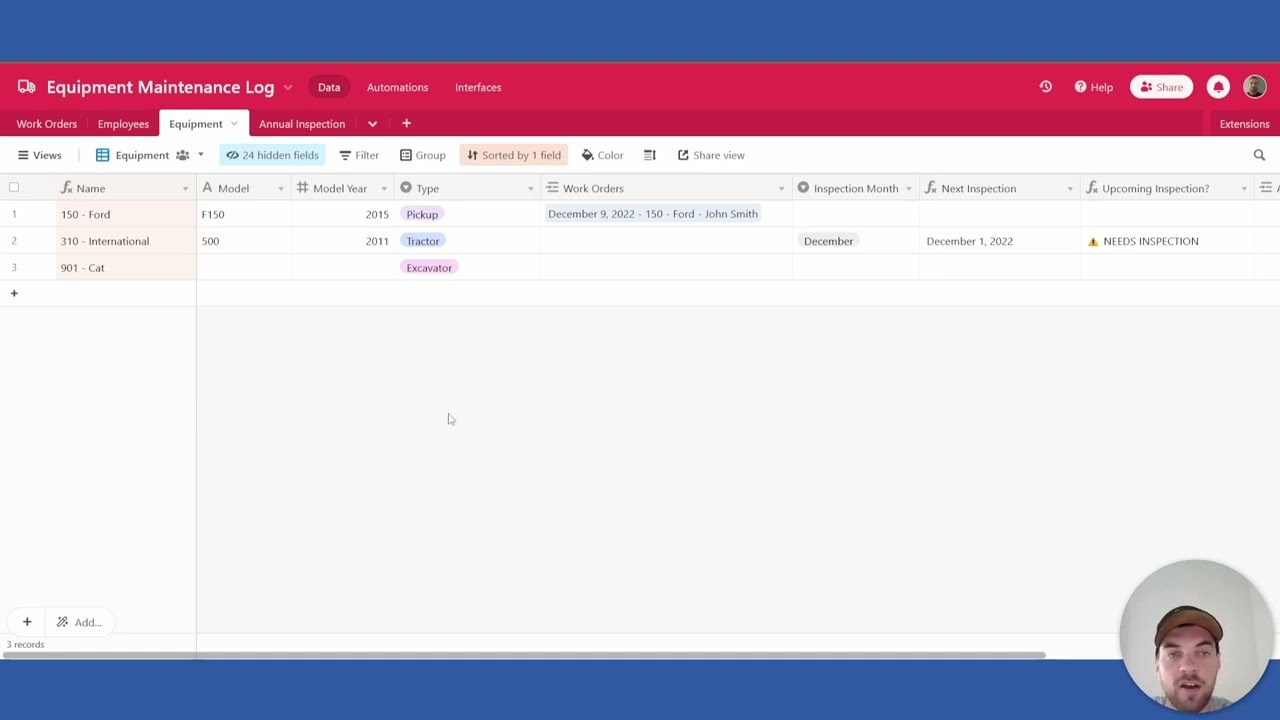
Task: Open Color options paint icon
Action: click(588, 155)
